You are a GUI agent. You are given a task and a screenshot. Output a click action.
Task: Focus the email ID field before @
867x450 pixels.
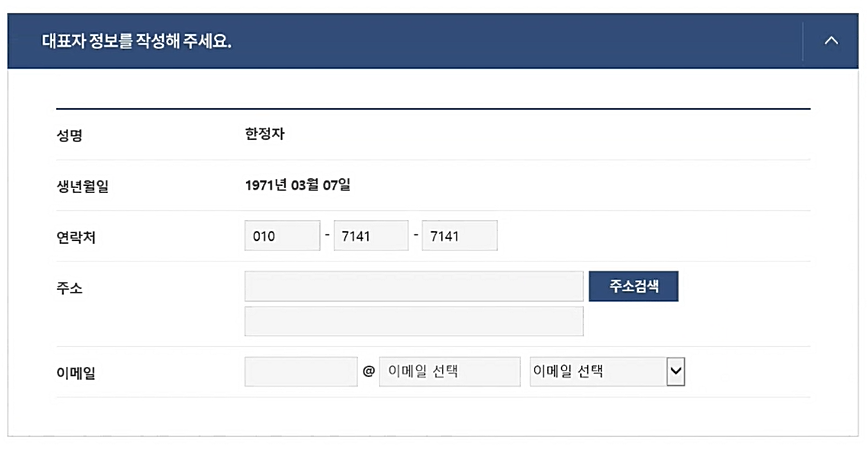pyautogui.click(x=301, y=371)
